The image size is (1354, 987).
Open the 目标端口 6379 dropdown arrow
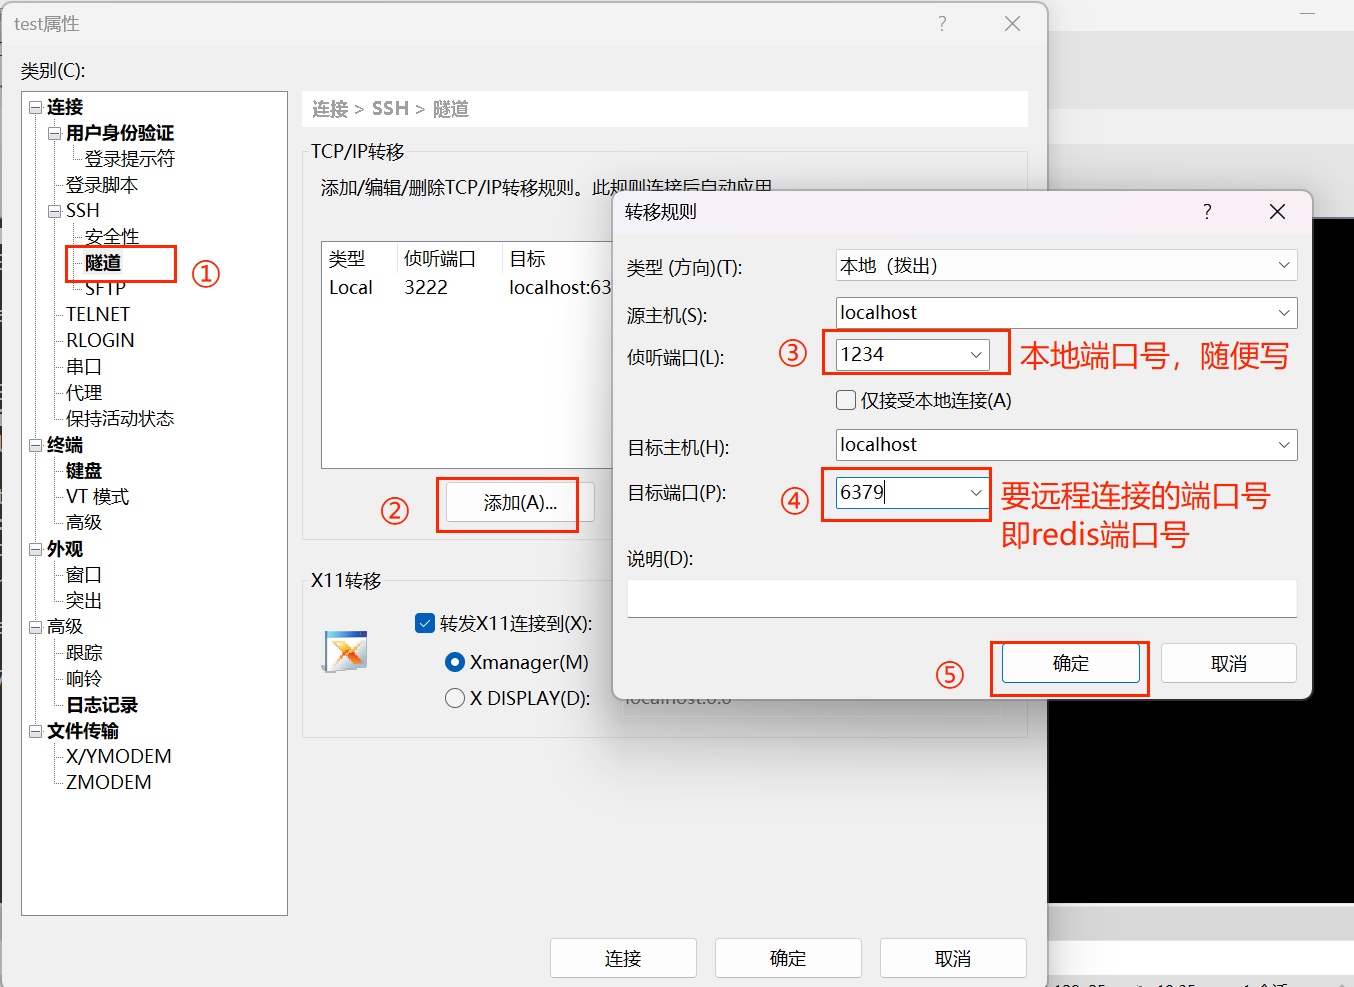[x=976, y=493]
